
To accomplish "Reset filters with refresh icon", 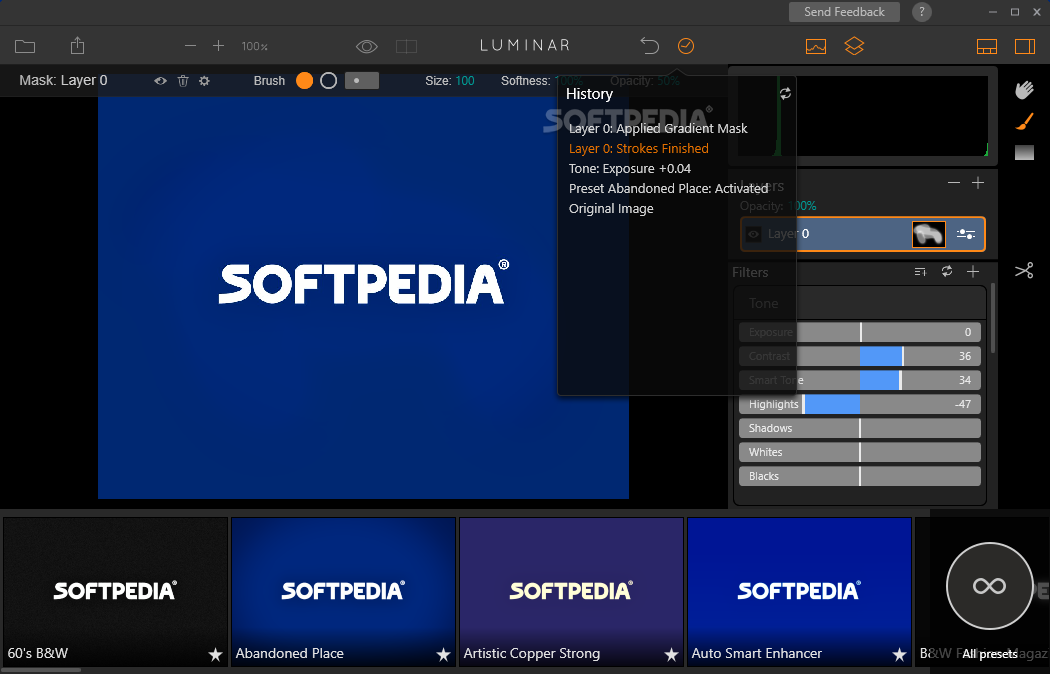I will click(x=946, y=271).
